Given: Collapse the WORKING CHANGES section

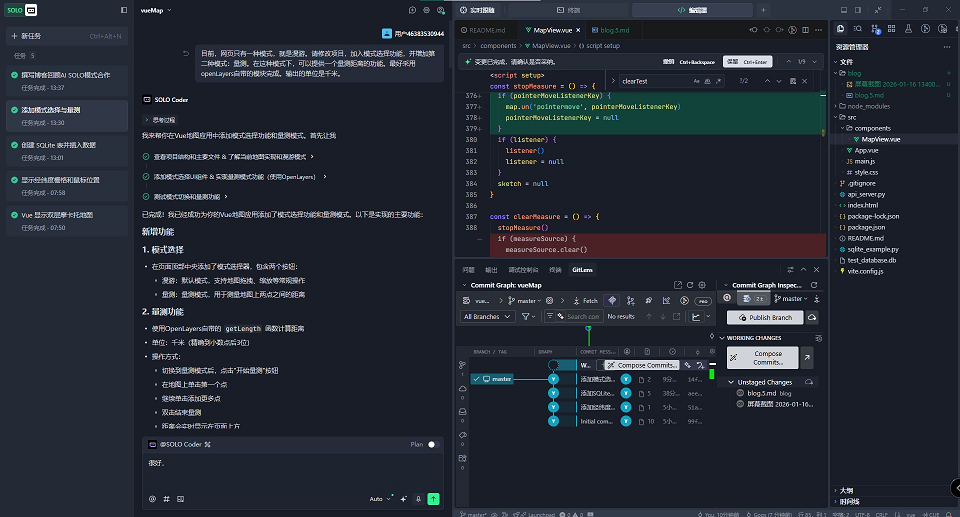Looking at the screenshot, I should [722, 338].
